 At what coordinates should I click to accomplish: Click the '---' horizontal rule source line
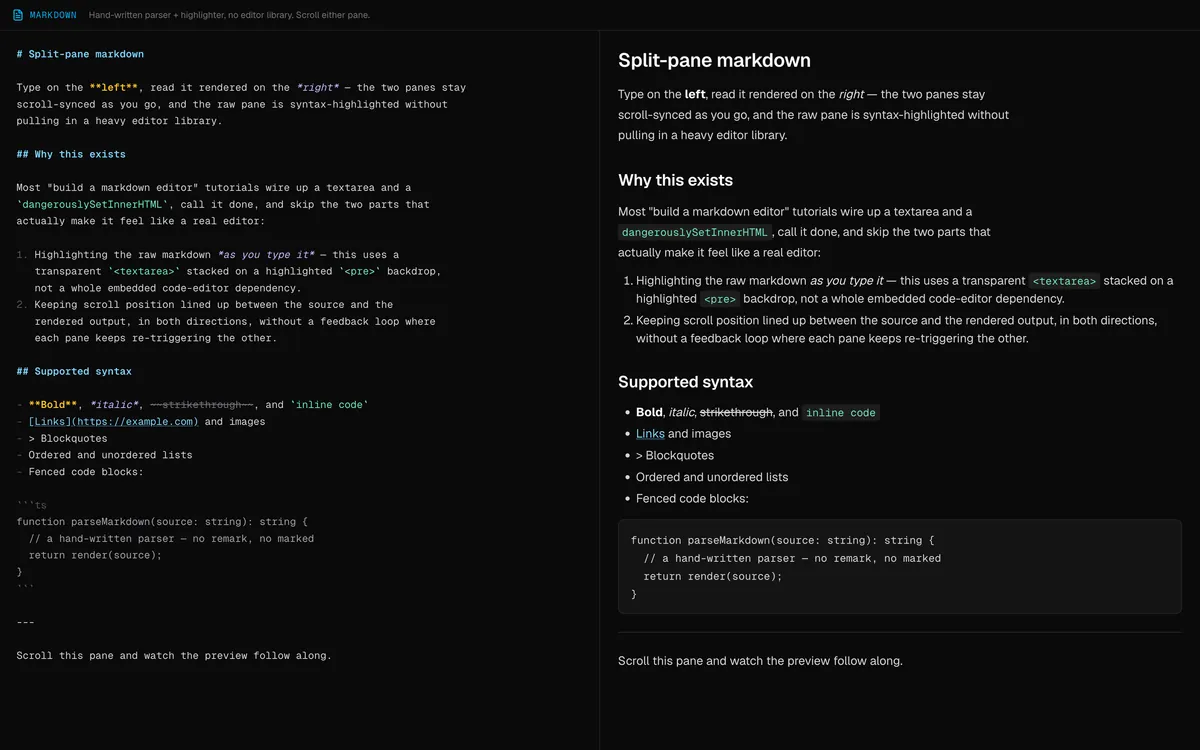[26, 622]
